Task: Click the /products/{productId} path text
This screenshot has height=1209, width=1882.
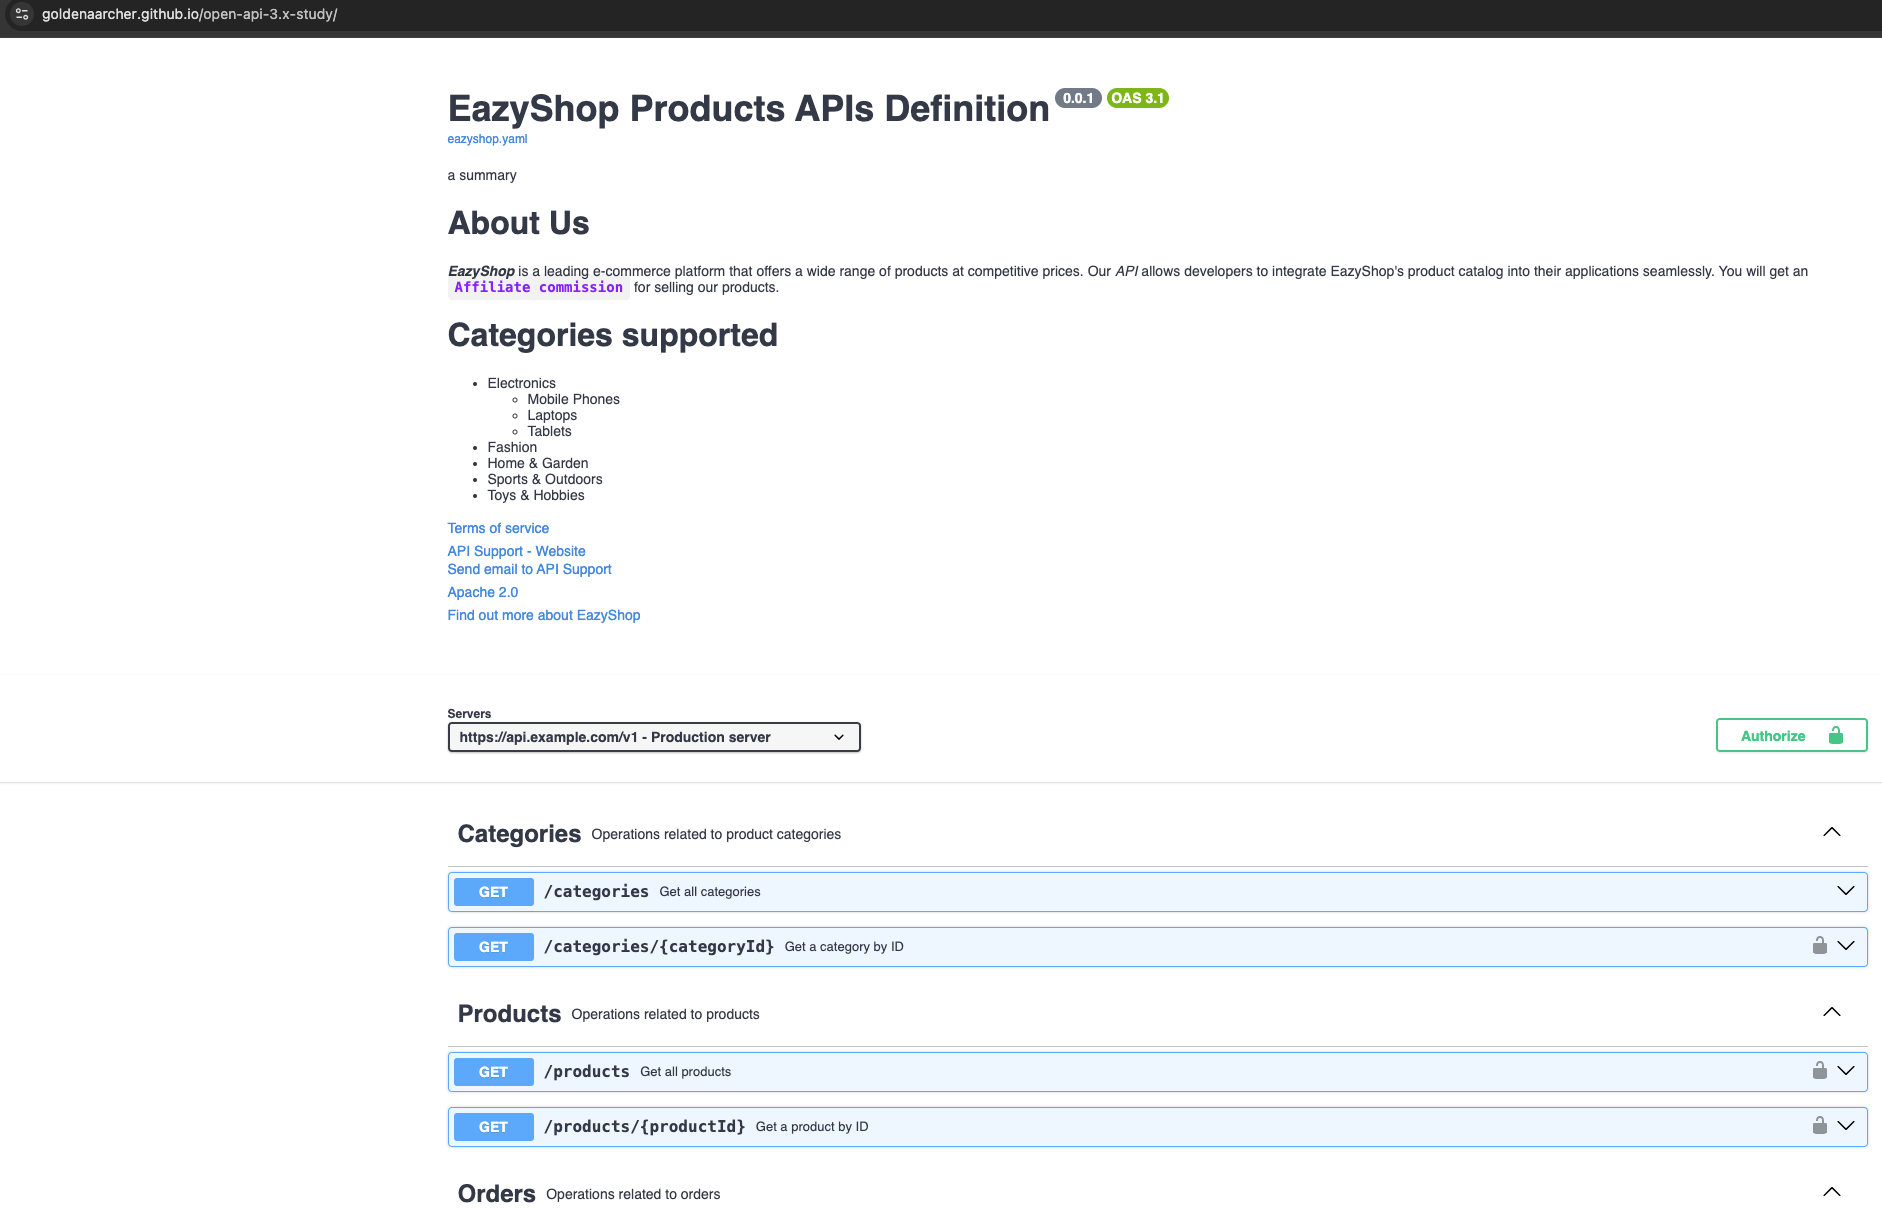Action: pyautogui.click(x=644, y=1126)
